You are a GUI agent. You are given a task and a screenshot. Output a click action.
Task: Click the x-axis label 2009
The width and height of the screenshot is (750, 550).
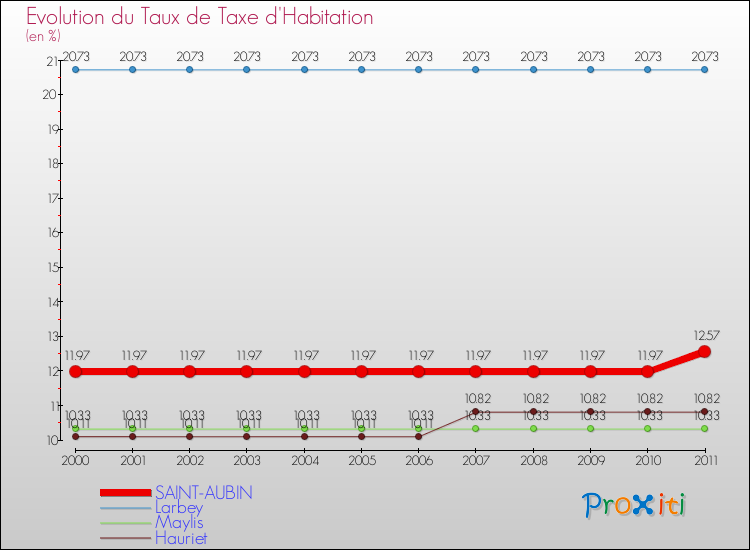pyautogui.click(x=591, y=460)
